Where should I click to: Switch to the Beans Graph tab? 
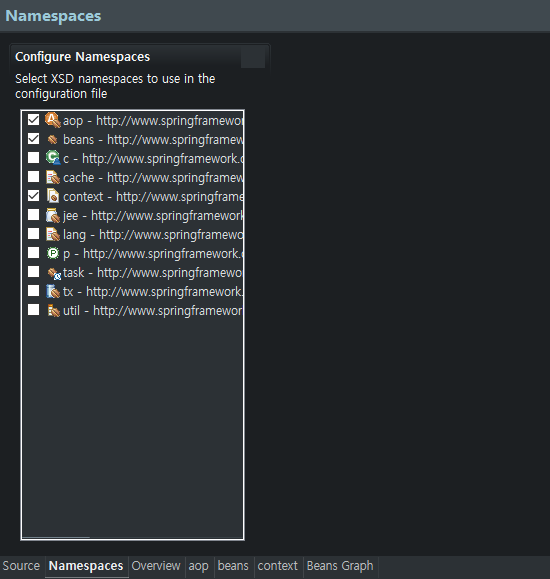click(340, 566)
